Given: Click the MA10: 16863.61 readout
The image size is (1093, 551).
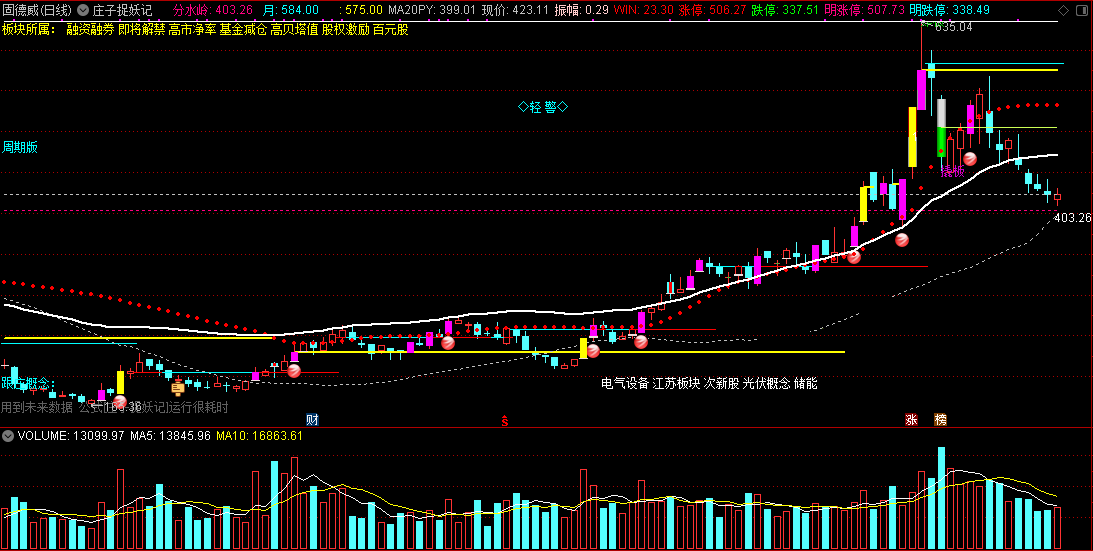Looking at the screenshot, I should pos(259,436).
